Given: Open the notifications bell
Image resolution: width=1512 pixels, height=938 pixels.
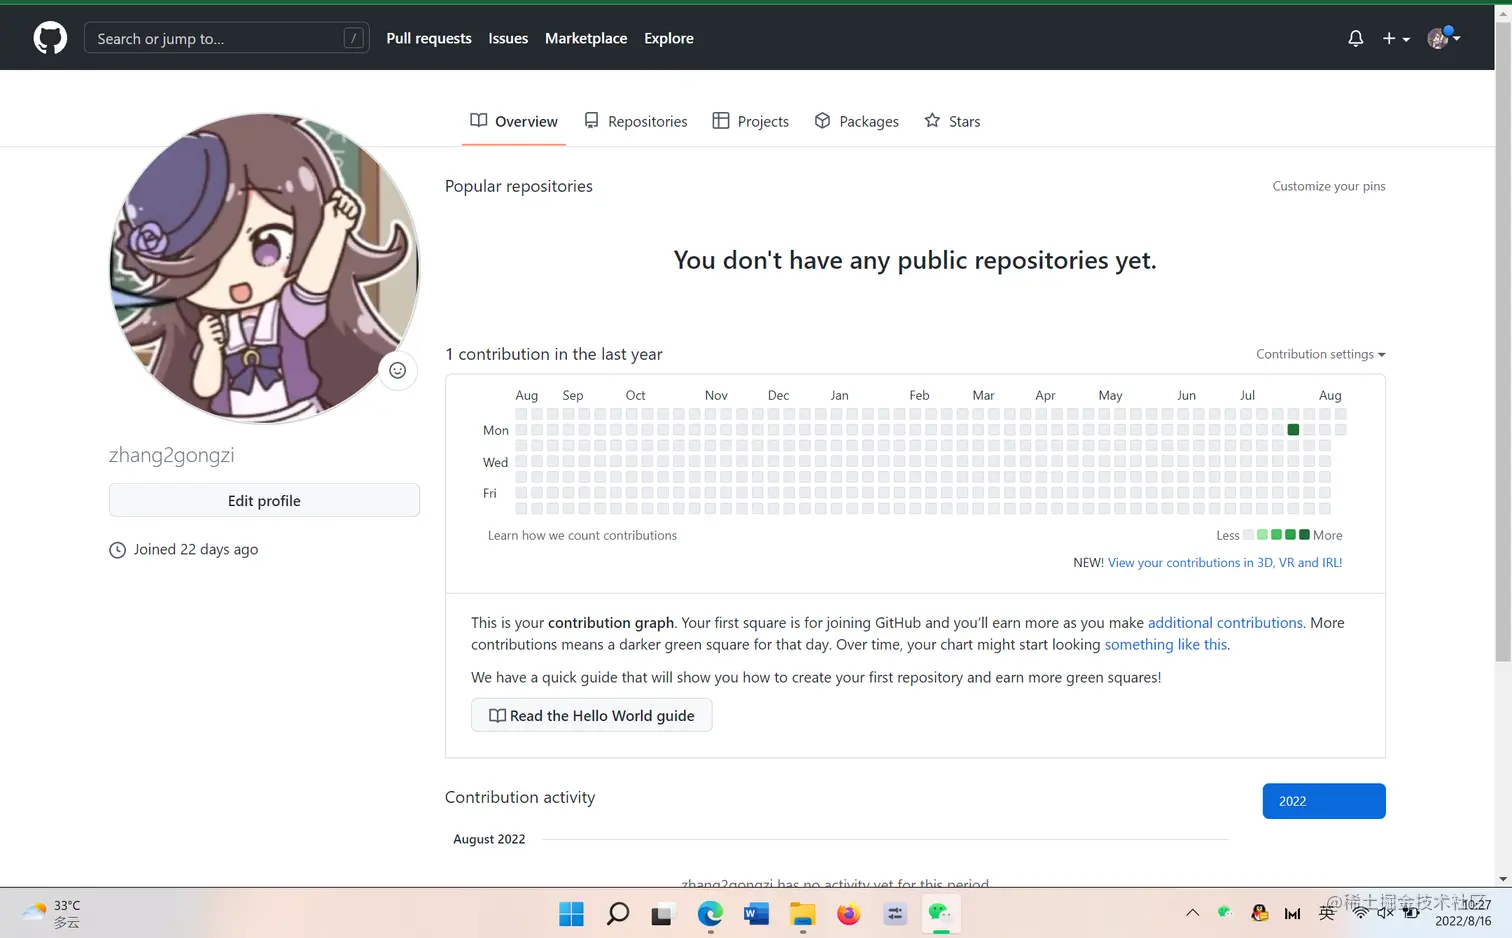Looking at the screenshot, I should click(1355, 38).
